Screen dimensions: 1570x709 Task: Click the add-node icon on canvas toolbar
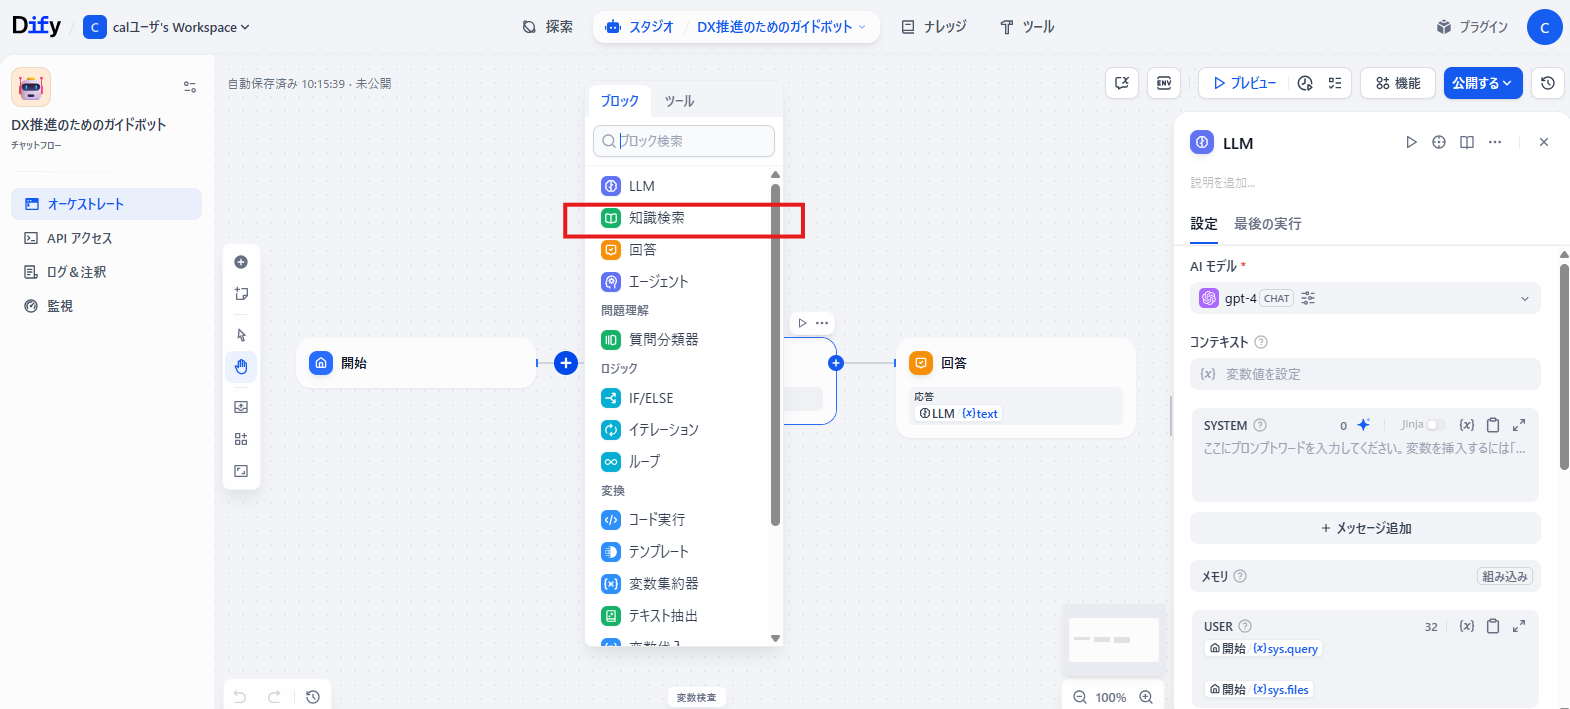(x=241, y=262)
